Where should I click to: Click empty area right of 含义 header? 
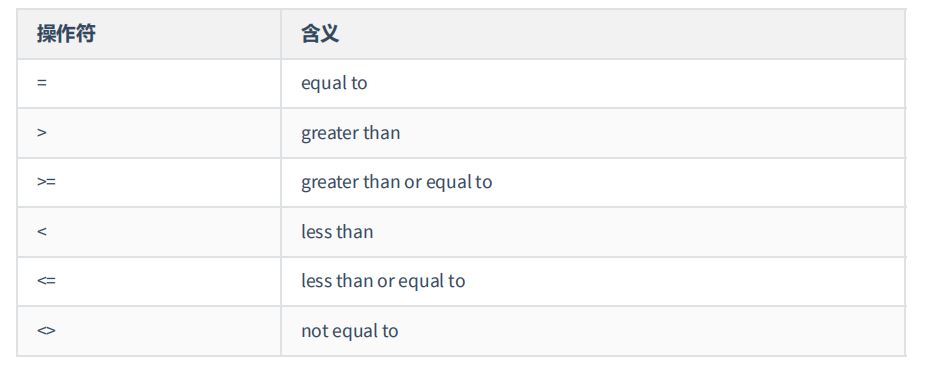pyautogui.click(x=621, y=34)
